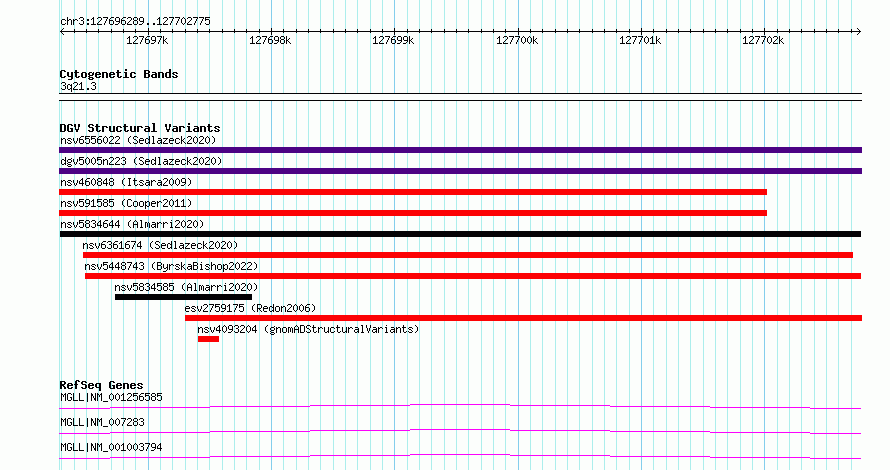Open the MGLL|NM_007283 transcript label

pyautogui.click(x=102, y=422)
